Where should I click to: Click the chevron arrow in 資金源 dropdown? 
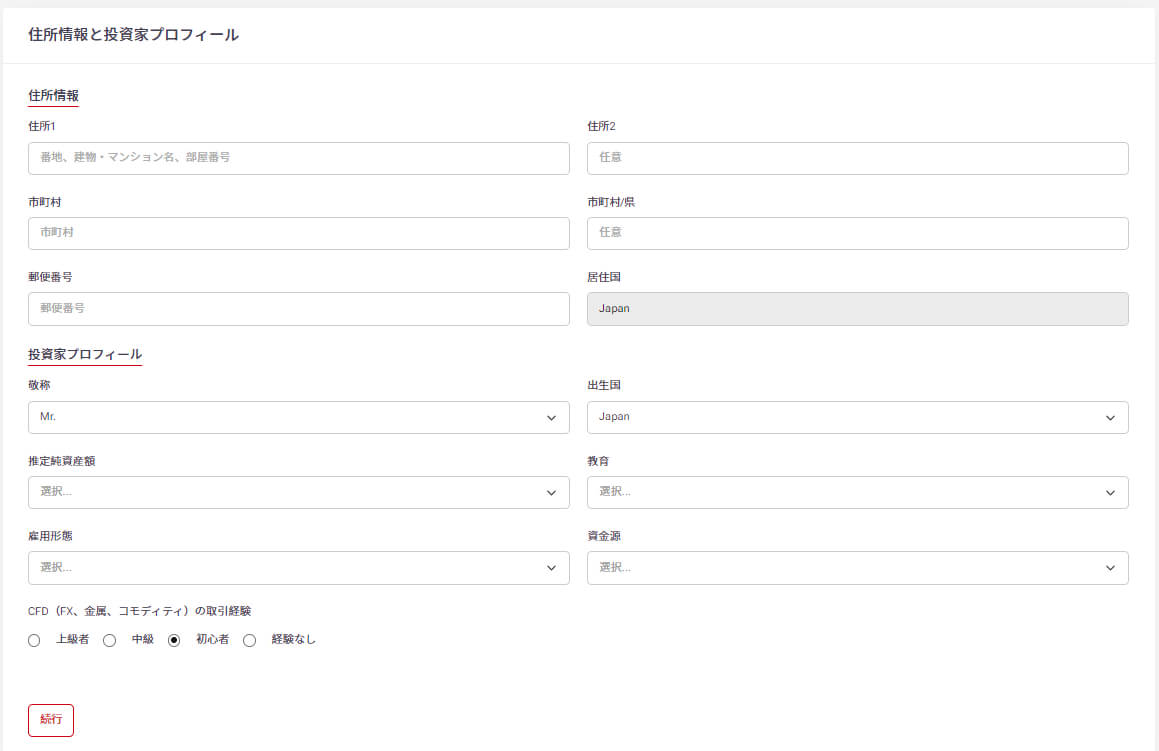click(1110, 568)
